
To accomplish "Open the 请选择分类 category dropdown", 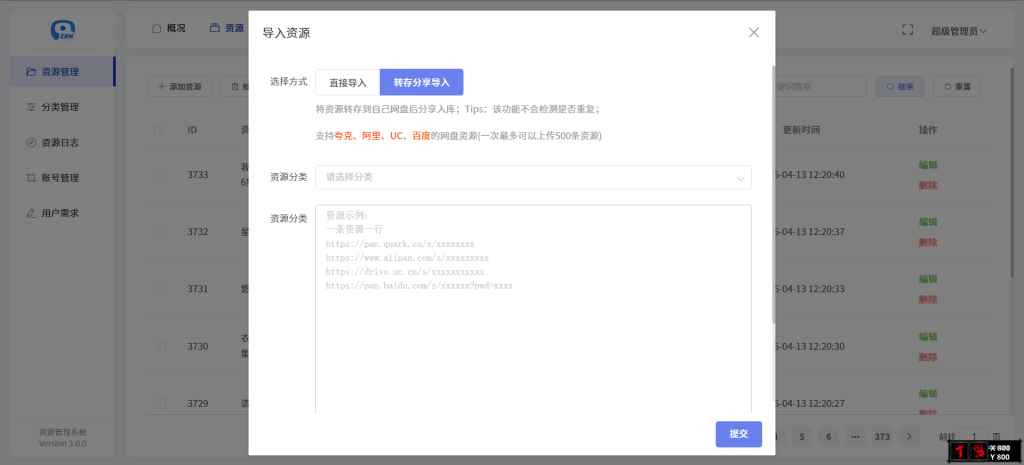I will tap(533, 177).
